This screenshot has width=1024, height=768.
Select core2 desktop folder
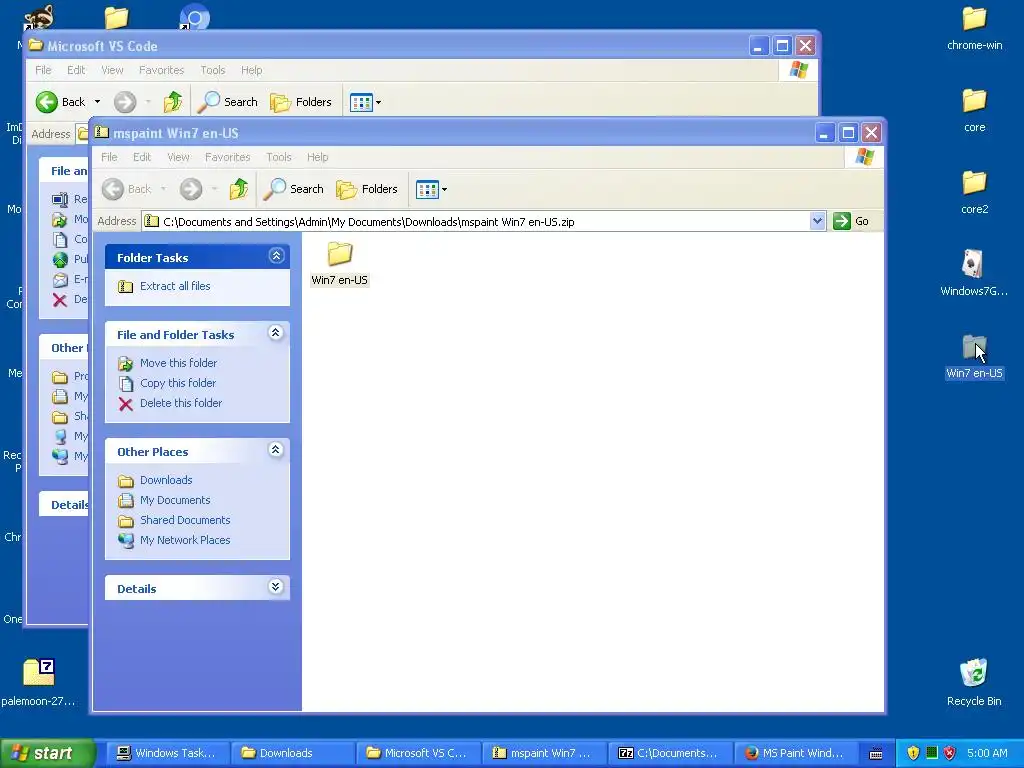974,193
